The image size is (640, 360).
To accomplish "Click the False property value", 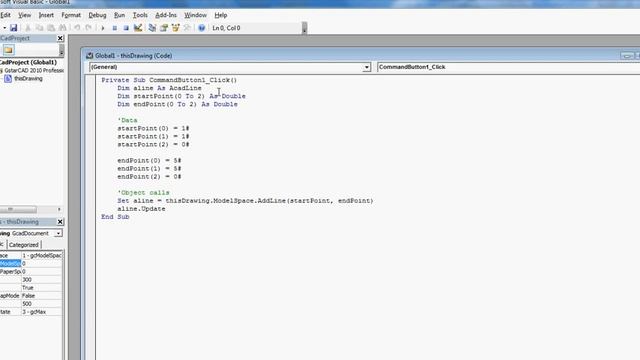I will click(42, 296).
